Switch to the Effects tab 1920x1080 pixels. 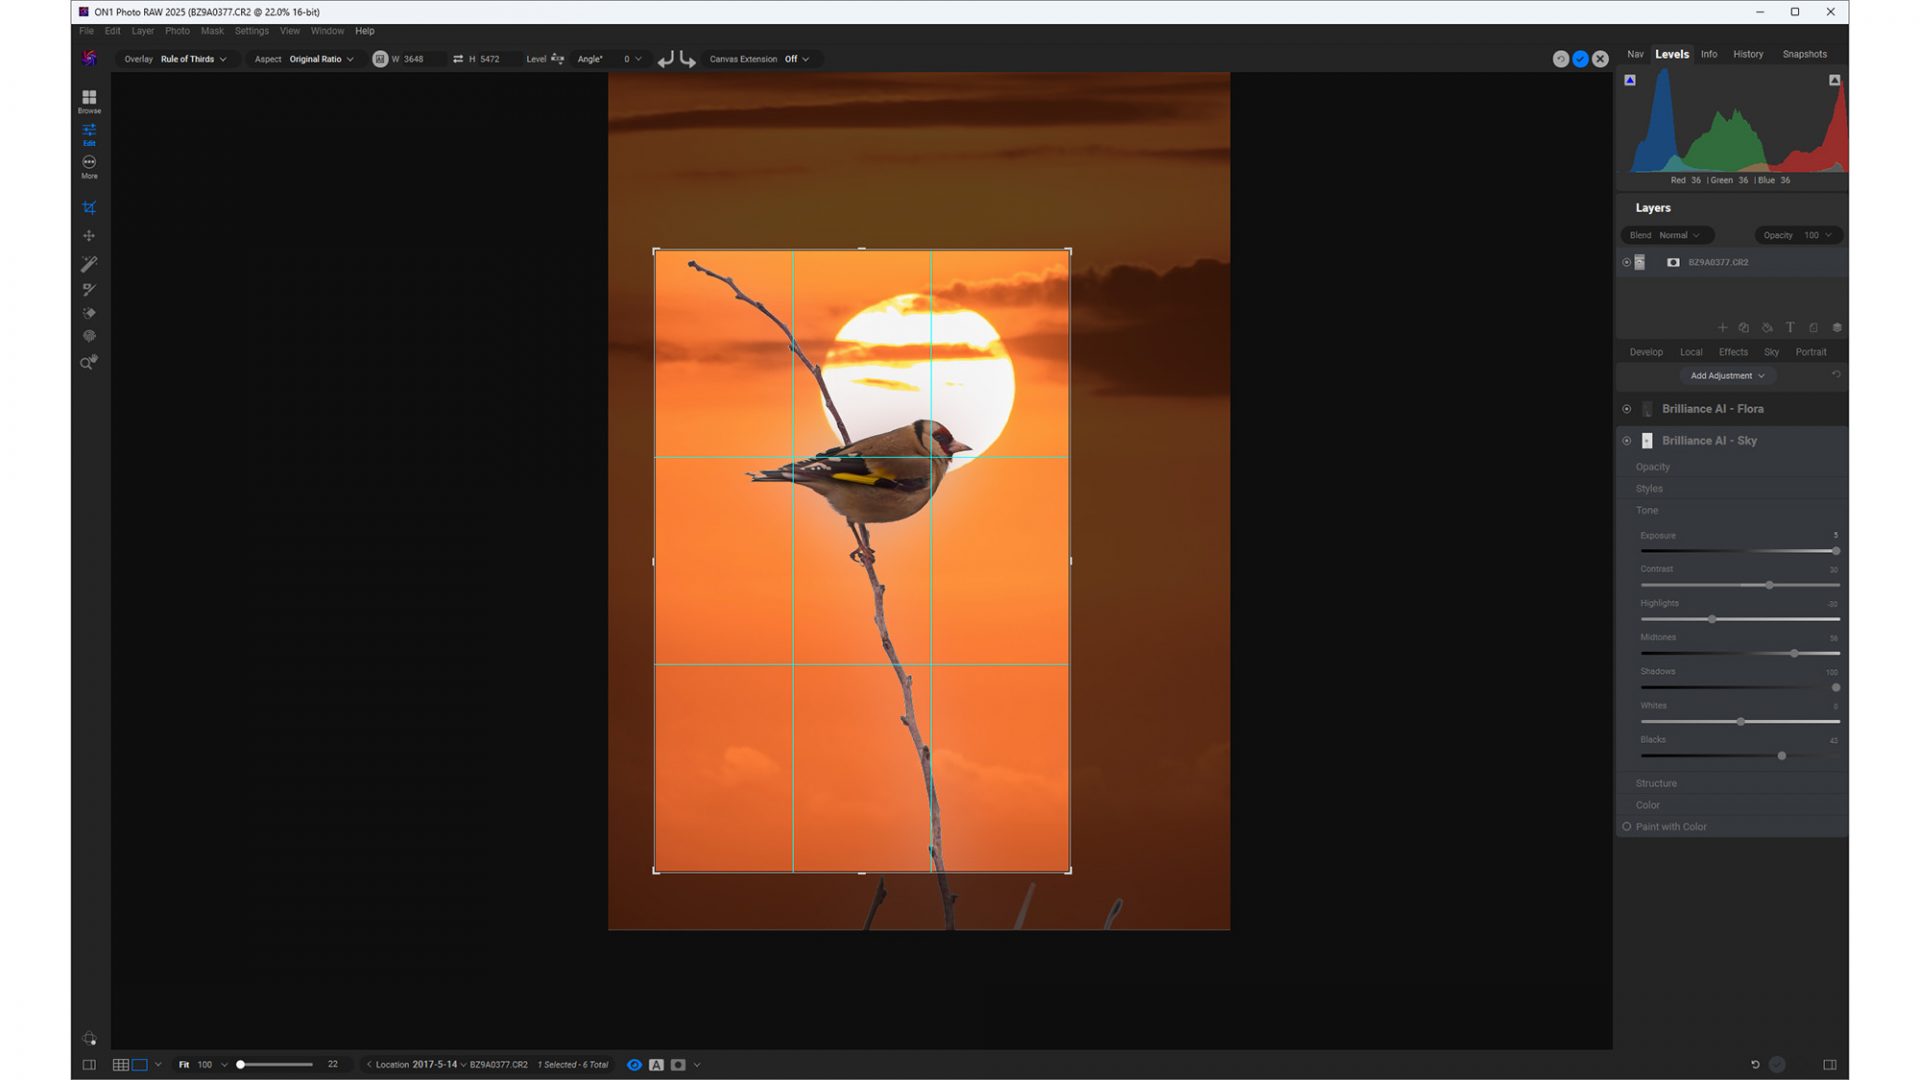click(x=1733, y=352)
